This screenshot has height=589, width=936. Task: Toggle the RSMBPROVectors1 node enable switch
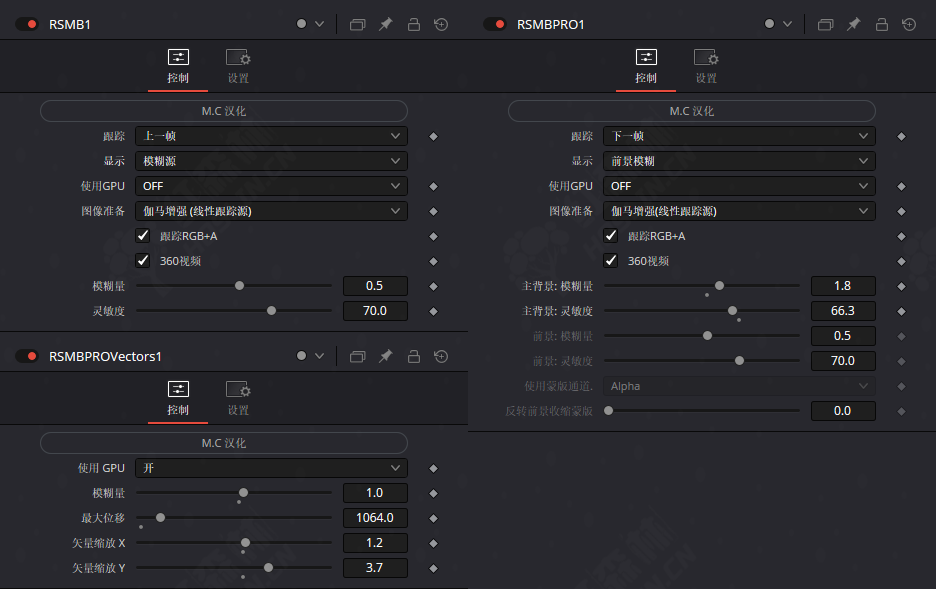tap(27, 356)
